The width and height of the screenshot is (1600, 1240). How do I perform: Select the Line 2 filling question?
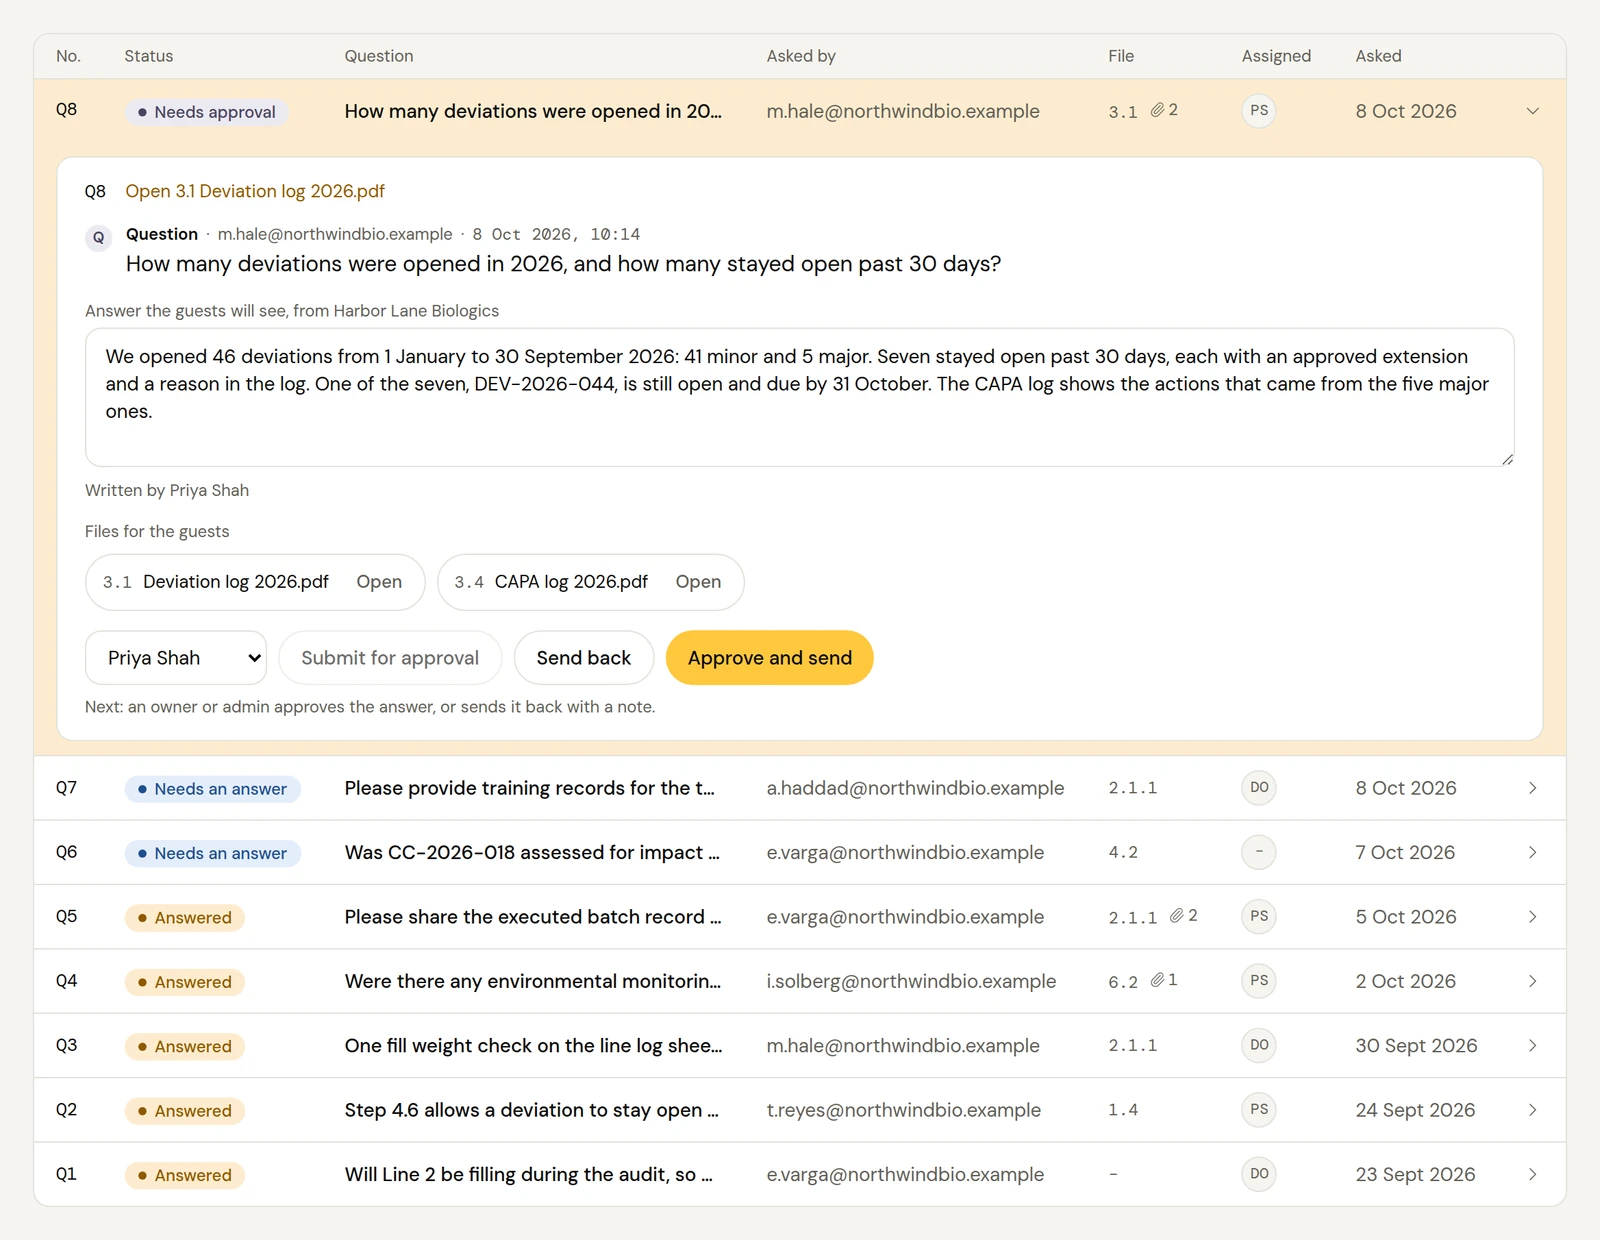click(x=529, y=1174)
